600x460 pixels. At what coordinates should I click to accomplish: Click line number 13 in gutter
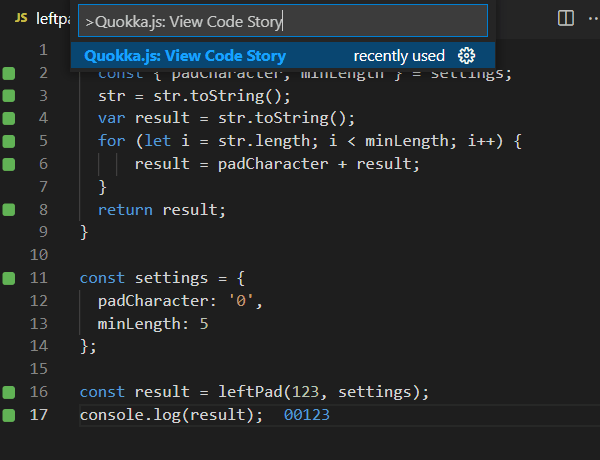point(39,324)
